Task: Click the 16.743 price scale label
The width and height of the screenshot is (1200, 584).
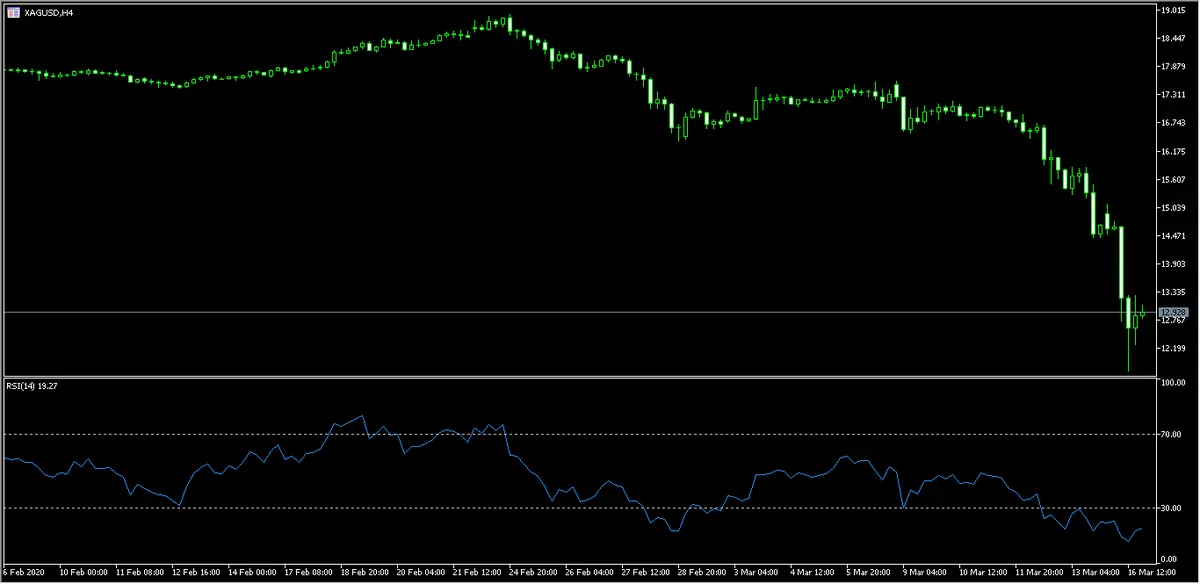Action: (1172, 123)
